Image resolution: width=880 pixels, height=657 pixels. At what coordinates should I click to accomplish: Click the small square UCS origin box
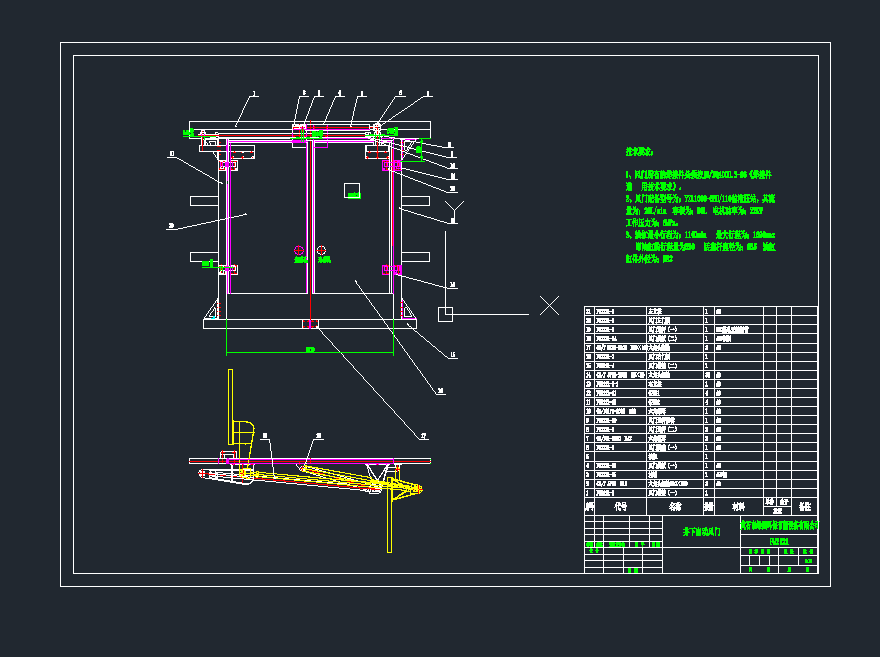[x=446, y=313]
